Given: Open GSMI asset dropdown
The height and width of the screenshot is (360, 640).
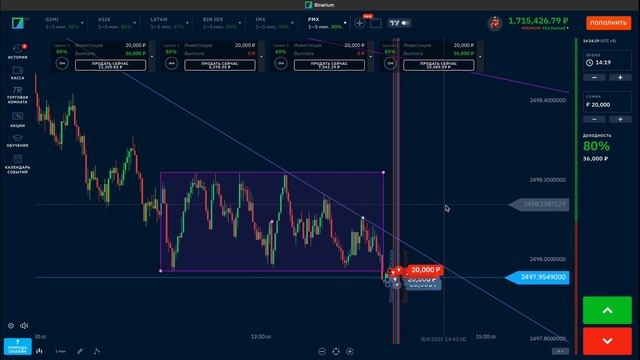Looking at the screenshot, I should (82, 23).
